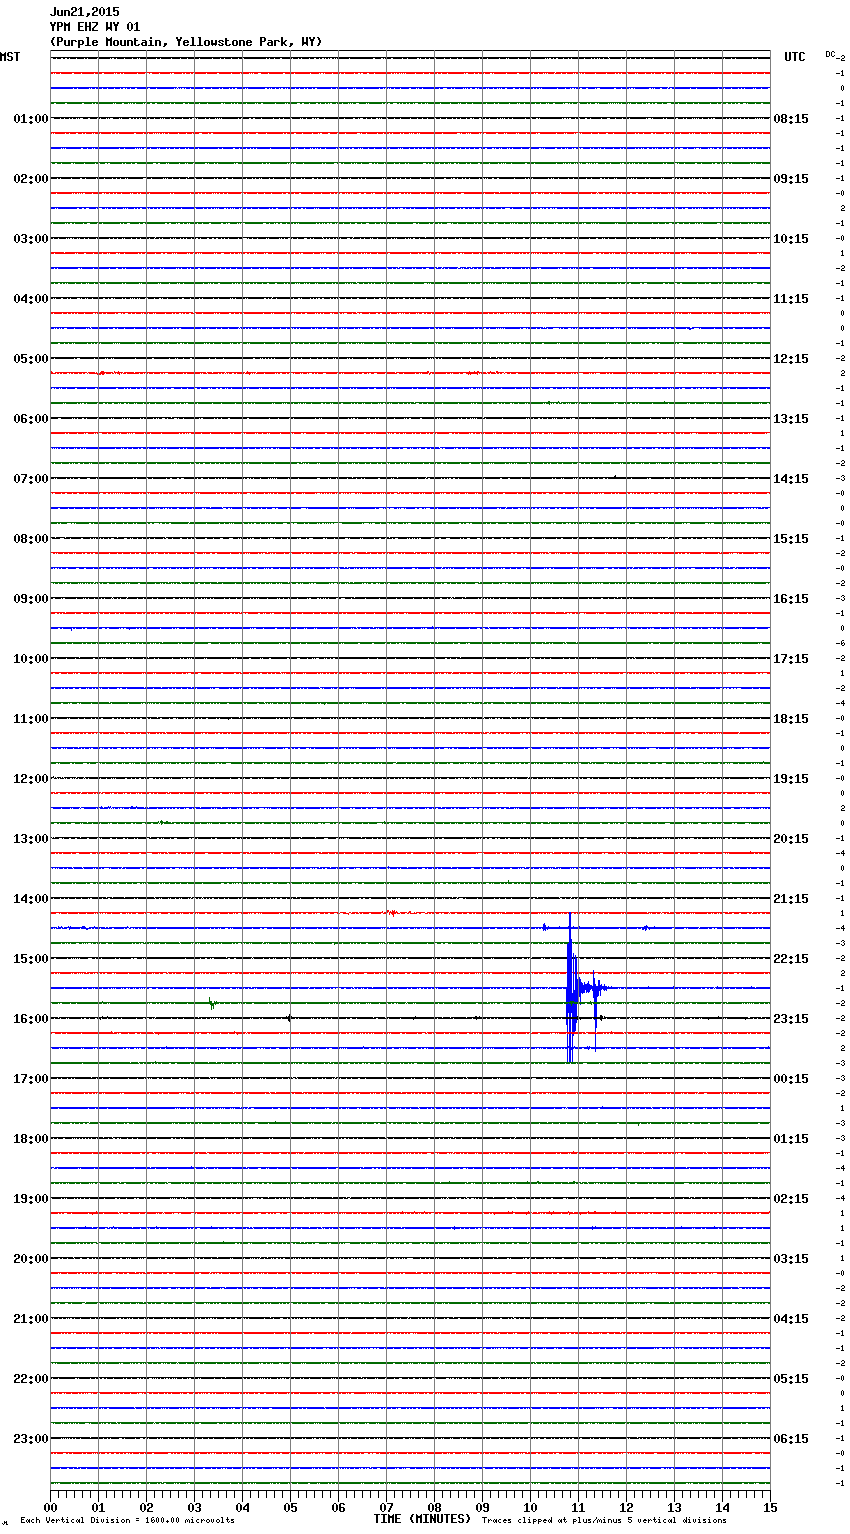850x1534 pixels.
Task: Select the station code YPM EHZ WY 01
Action: pos(95,27)
